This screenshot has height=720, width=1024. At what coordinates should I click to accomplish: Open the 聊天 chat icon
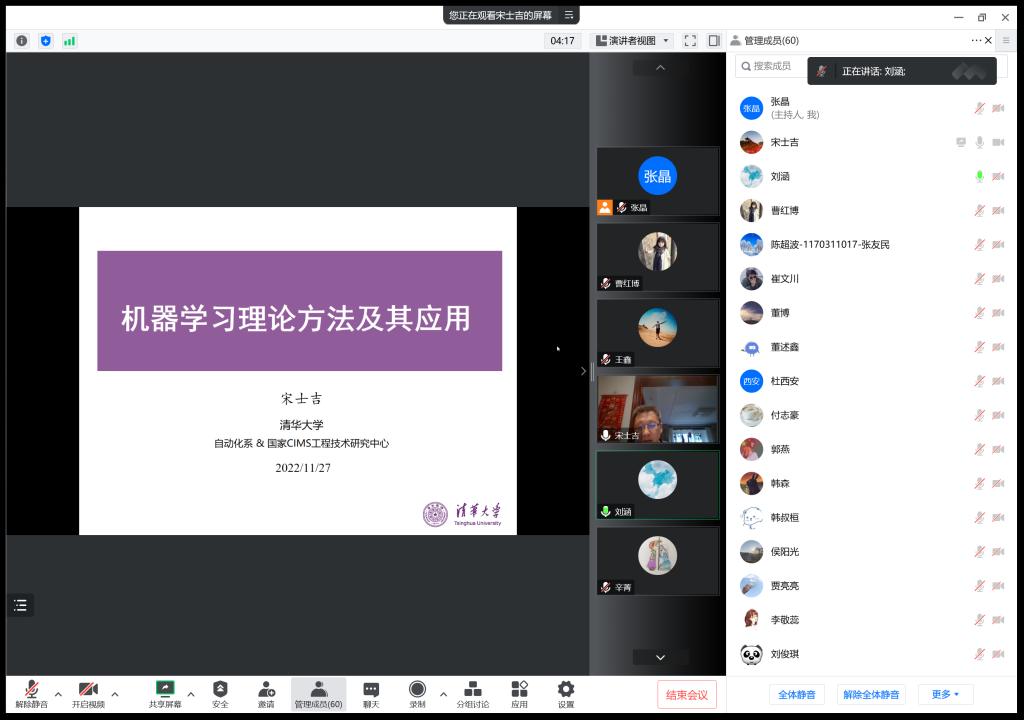(371, 690)
